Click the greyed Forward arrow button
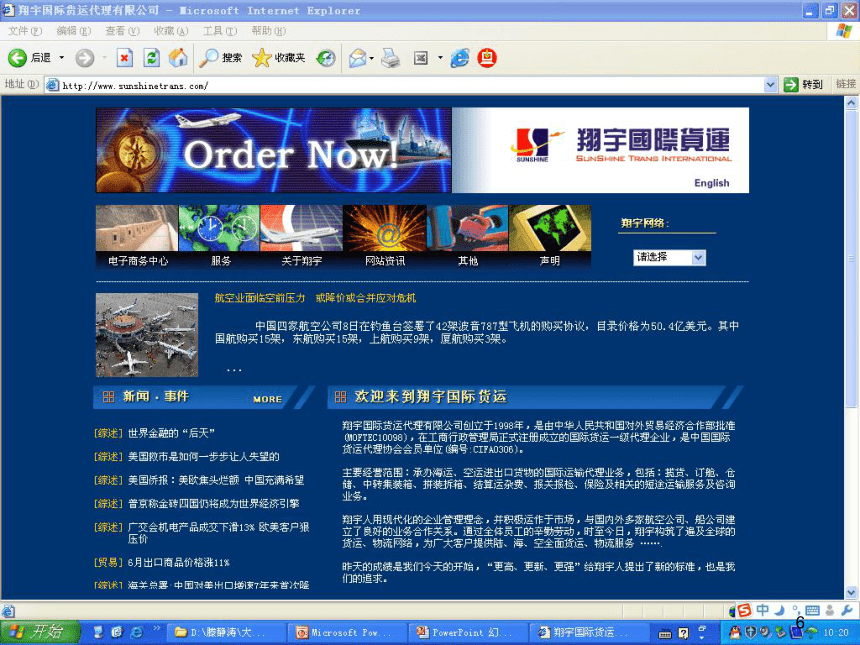The image size is (860, 645). click(84, 58)
